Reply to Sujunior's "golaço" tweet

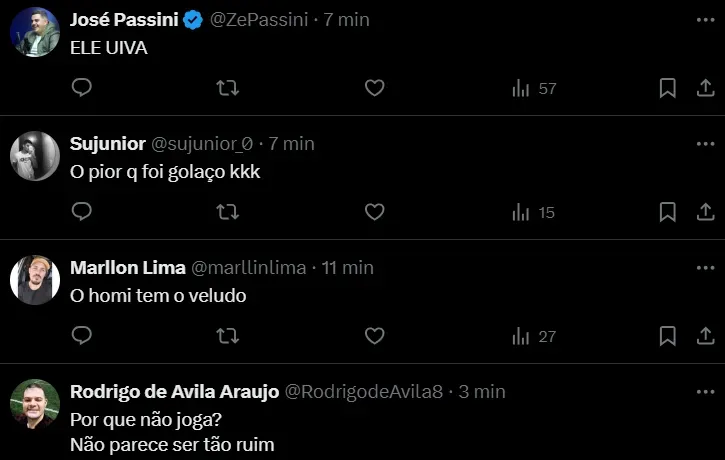82,212
